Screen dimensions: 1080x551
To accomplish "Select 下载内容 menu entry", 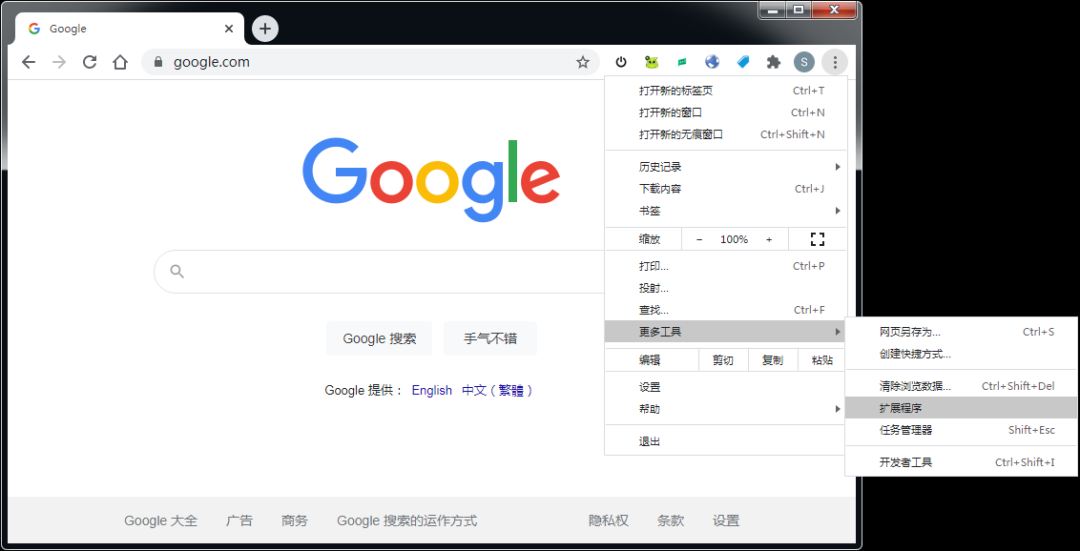I will point(726,189).
